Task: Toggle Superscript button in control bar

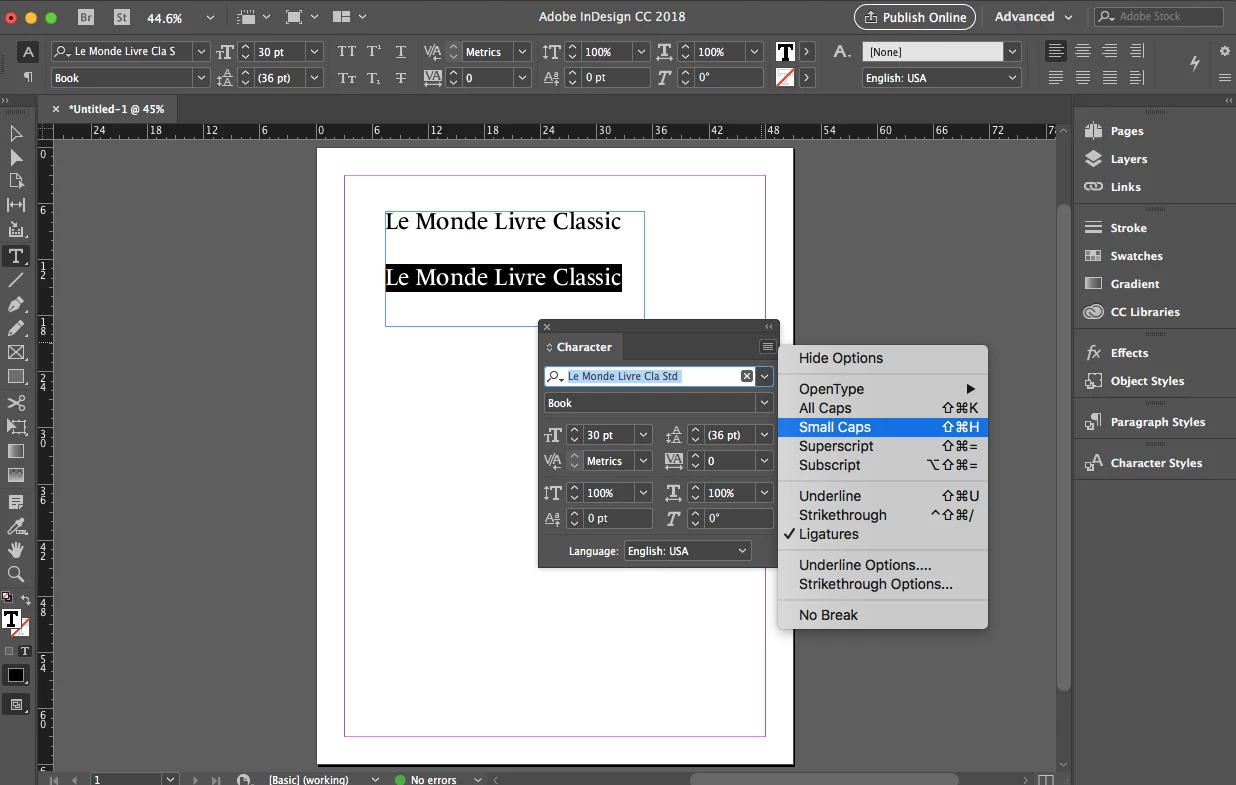Action: pyautogui.click(x=374, y=52)
